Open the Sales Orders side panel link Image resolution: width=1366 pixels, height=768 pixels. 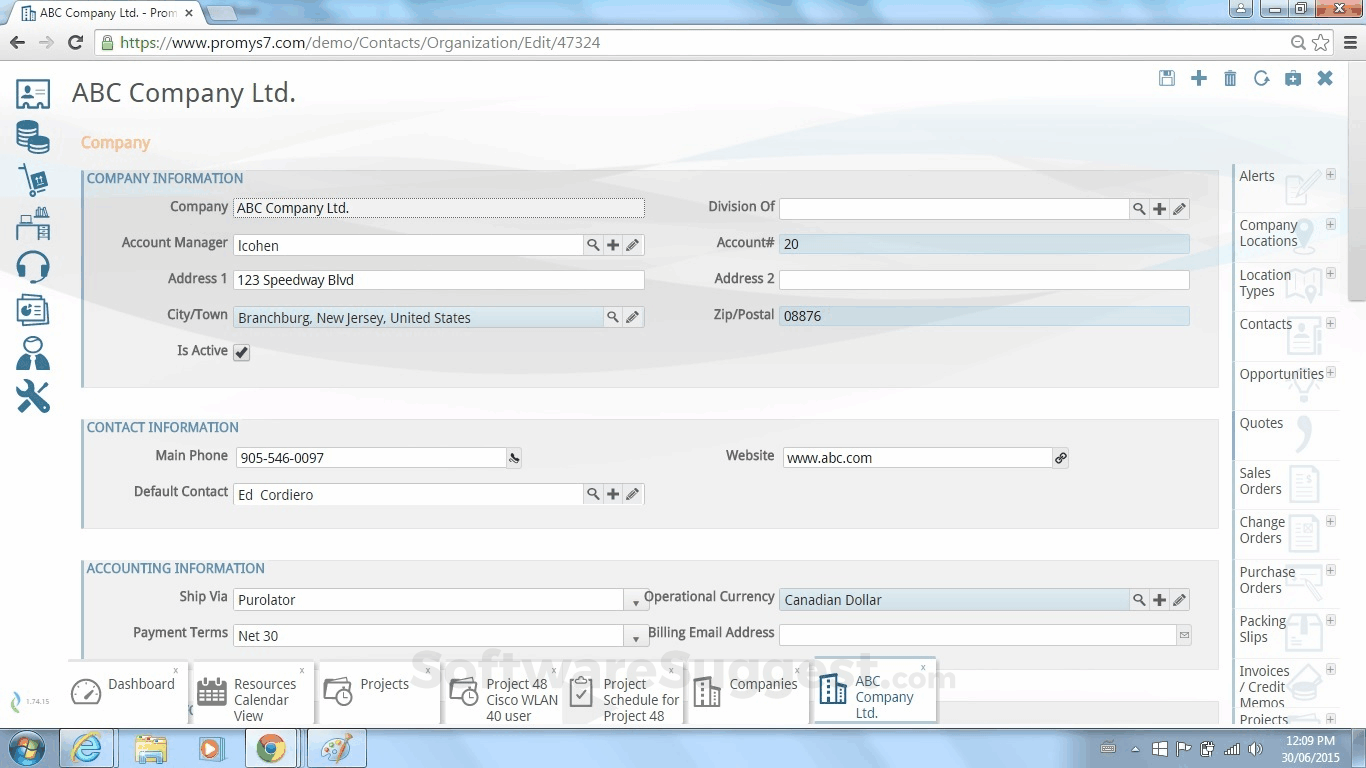[1260, 481]
